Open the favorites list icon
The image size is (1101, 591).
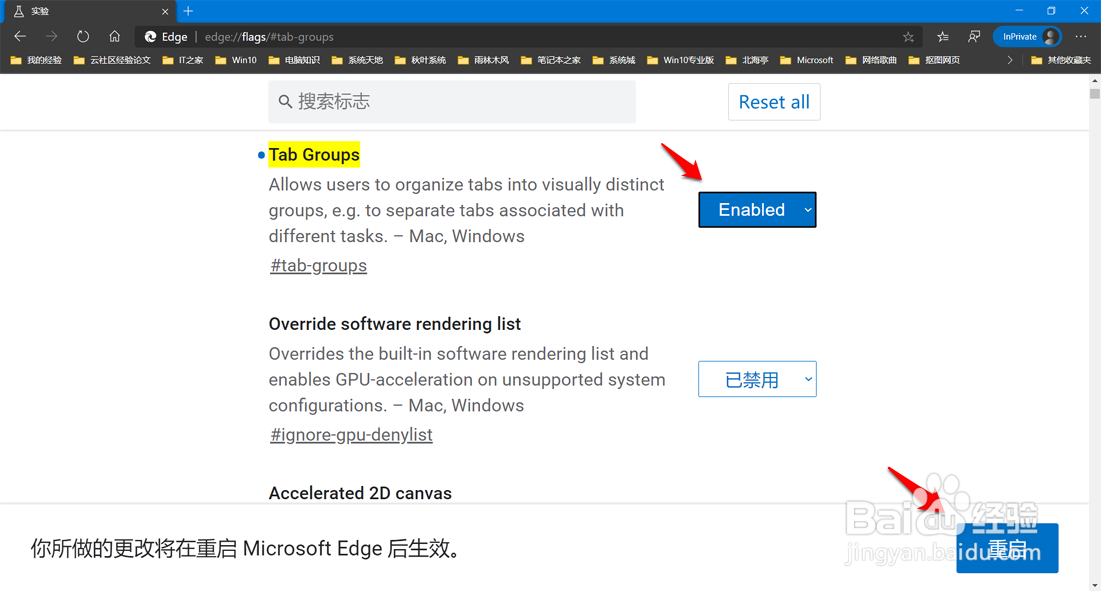click(943, 36)
